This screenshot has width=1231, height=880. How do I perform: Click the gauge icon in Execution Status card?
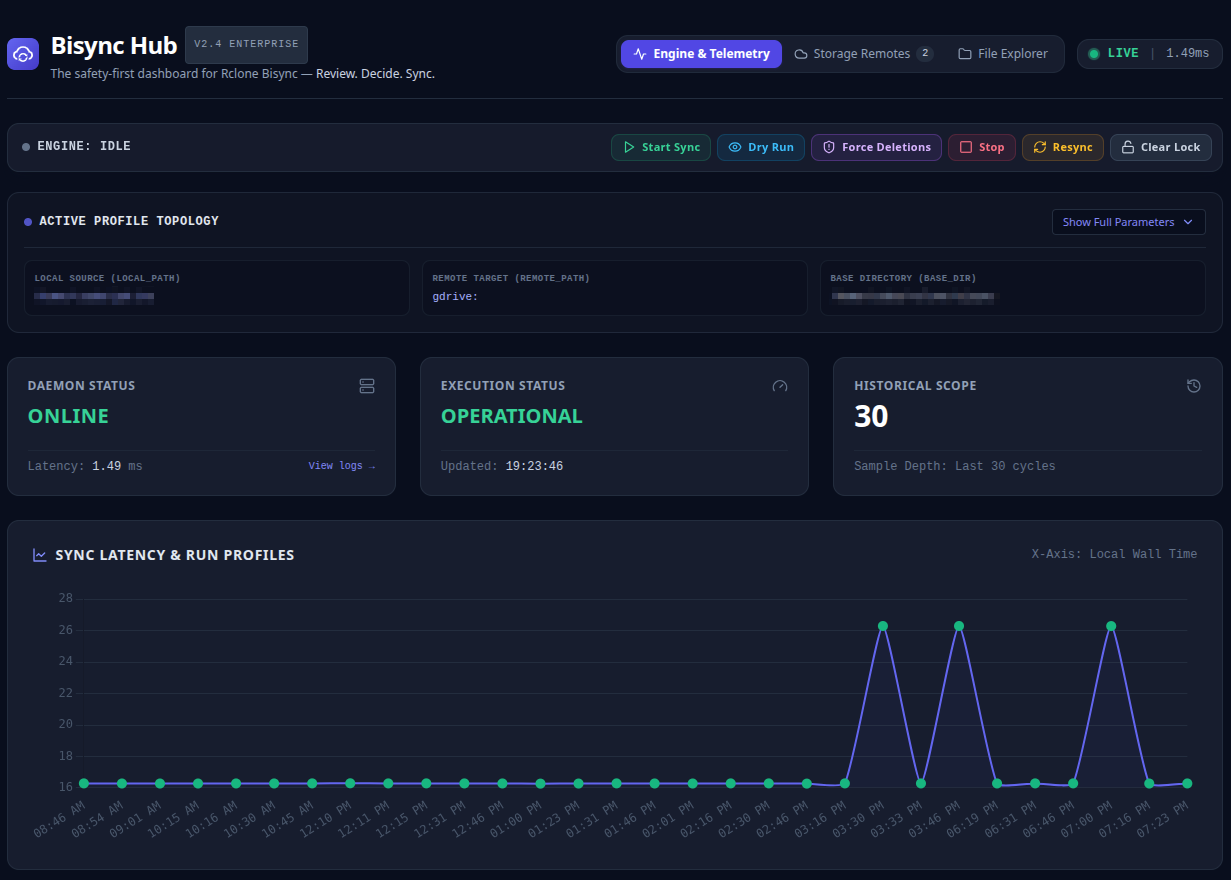tap(780, 386)
